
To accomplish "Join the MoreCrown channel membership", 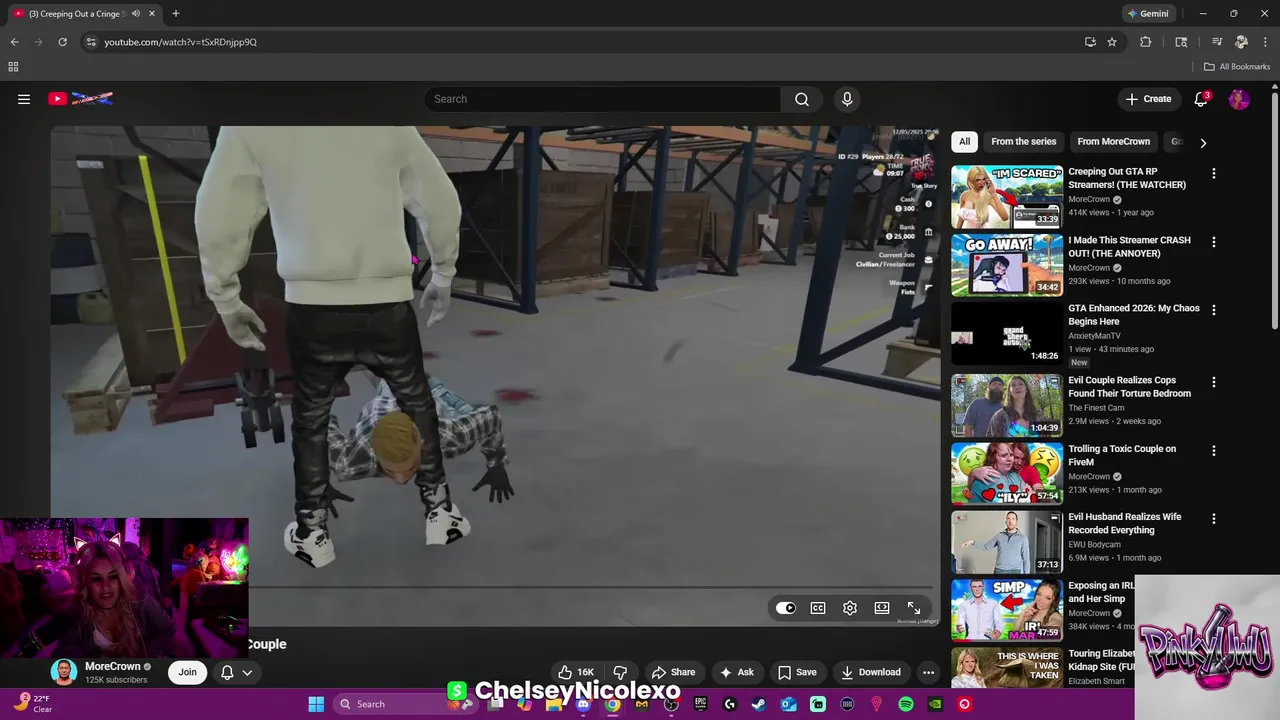I will point(187,672).
